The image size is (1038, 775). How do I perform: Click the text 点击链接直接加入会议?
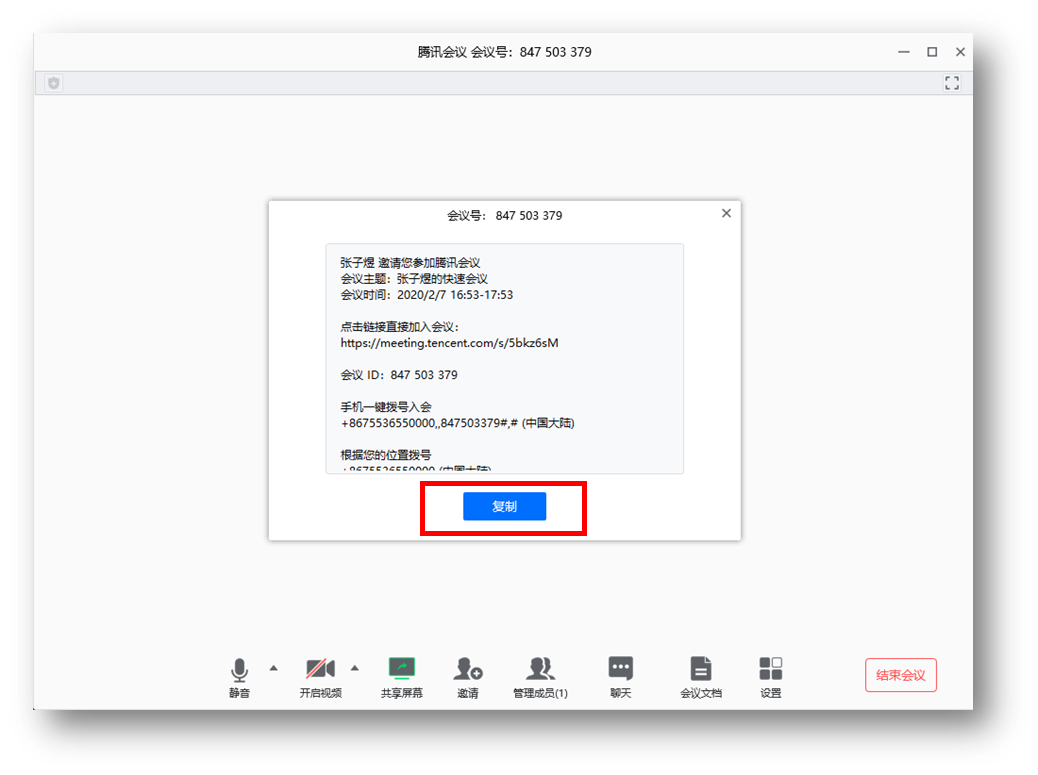(x=398, y=327)
